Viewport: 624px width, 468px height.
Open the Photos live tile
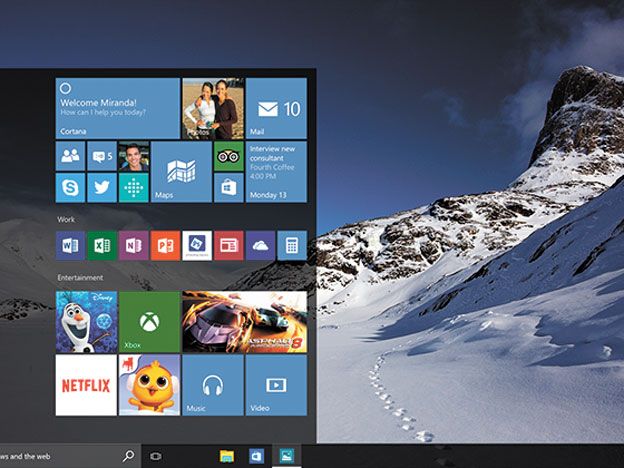(213, 108)
